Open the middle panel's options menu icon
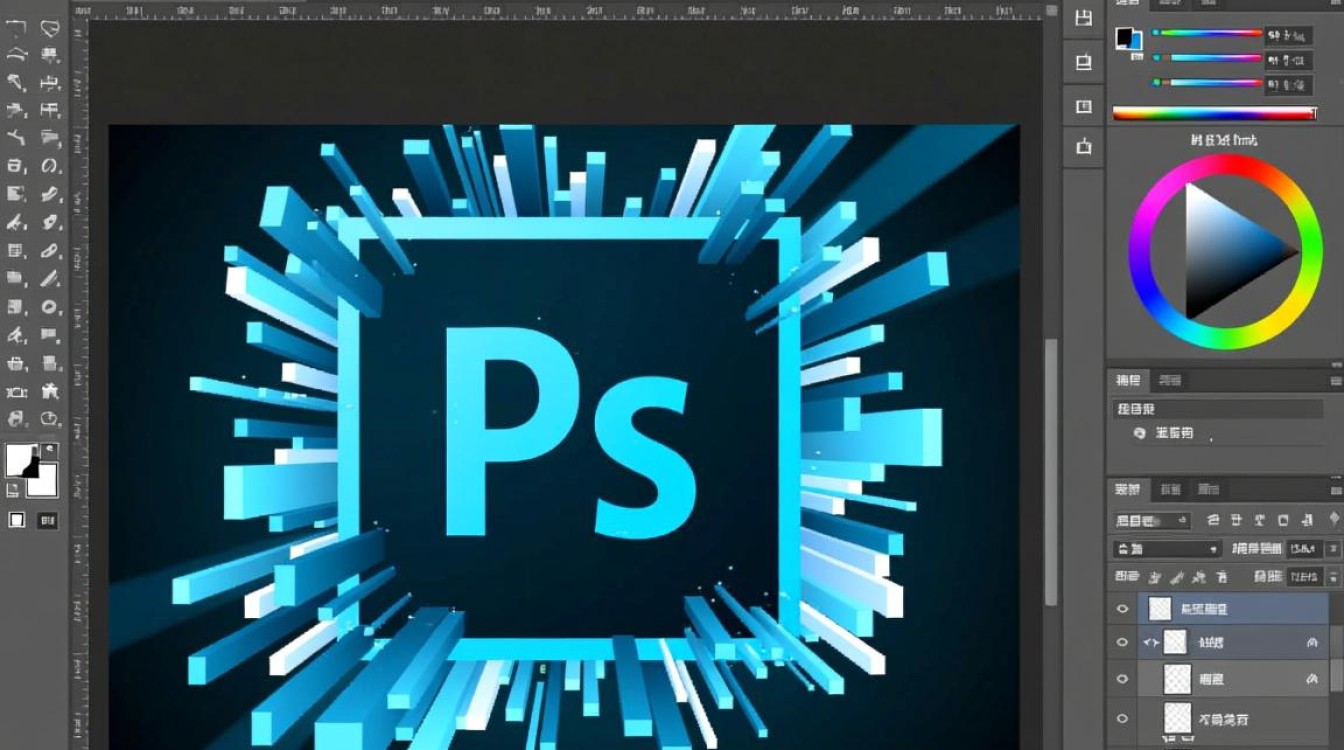1344x750 pixels. click(x=1336, y=381)
